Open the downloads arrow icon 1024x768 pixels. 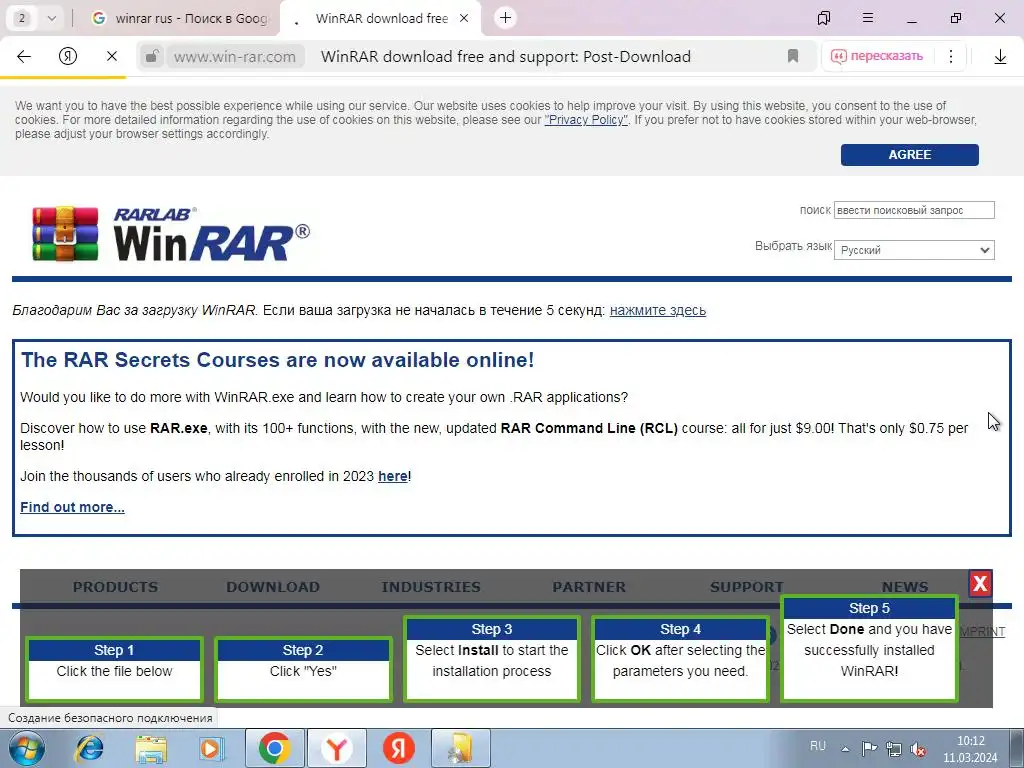pyautogui.click(x=1000, y=57)
